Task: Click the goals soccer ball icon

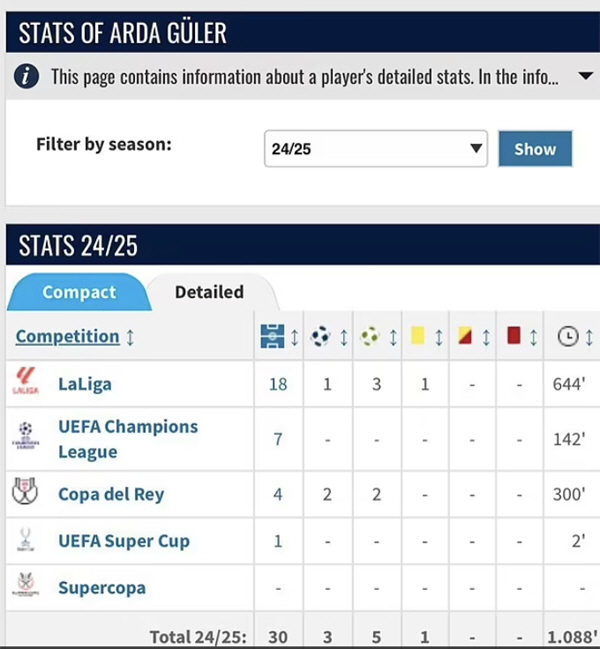Action: click(x=320, y=337)
